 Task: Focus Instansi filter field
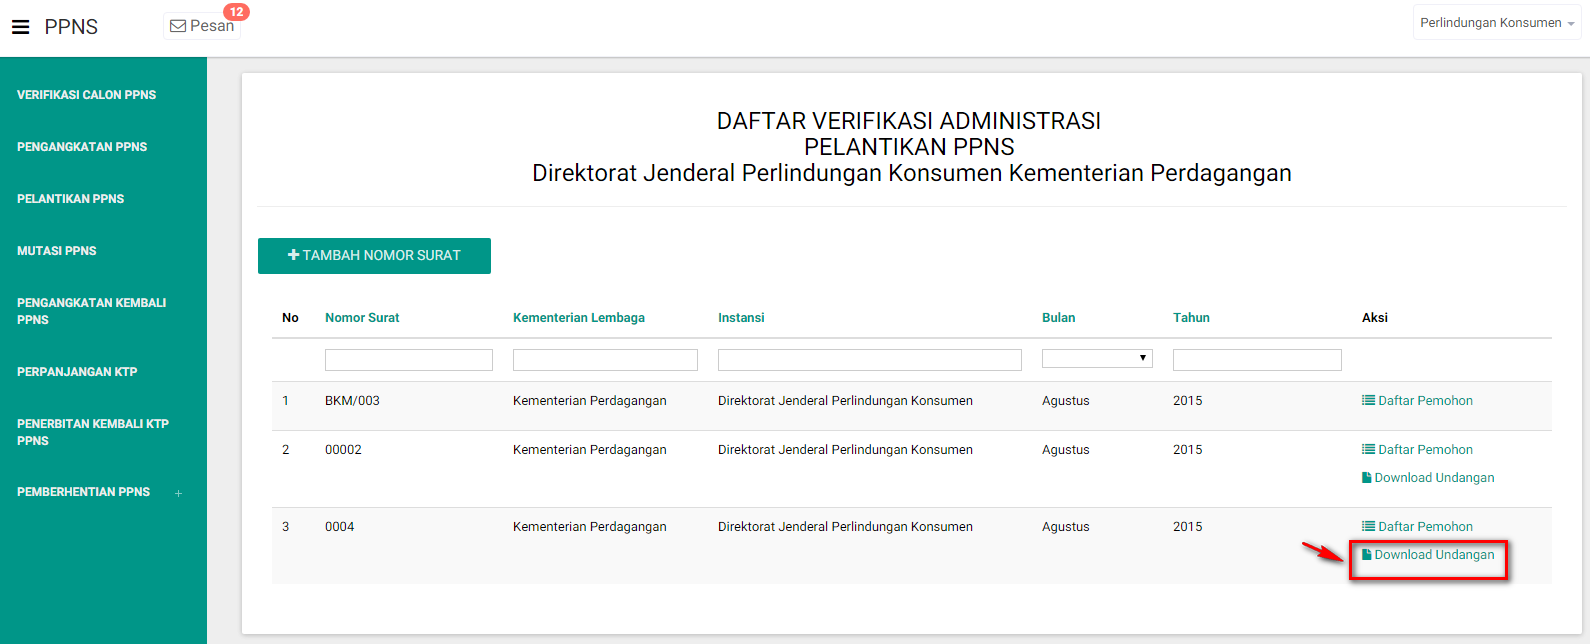pos(870,360)
